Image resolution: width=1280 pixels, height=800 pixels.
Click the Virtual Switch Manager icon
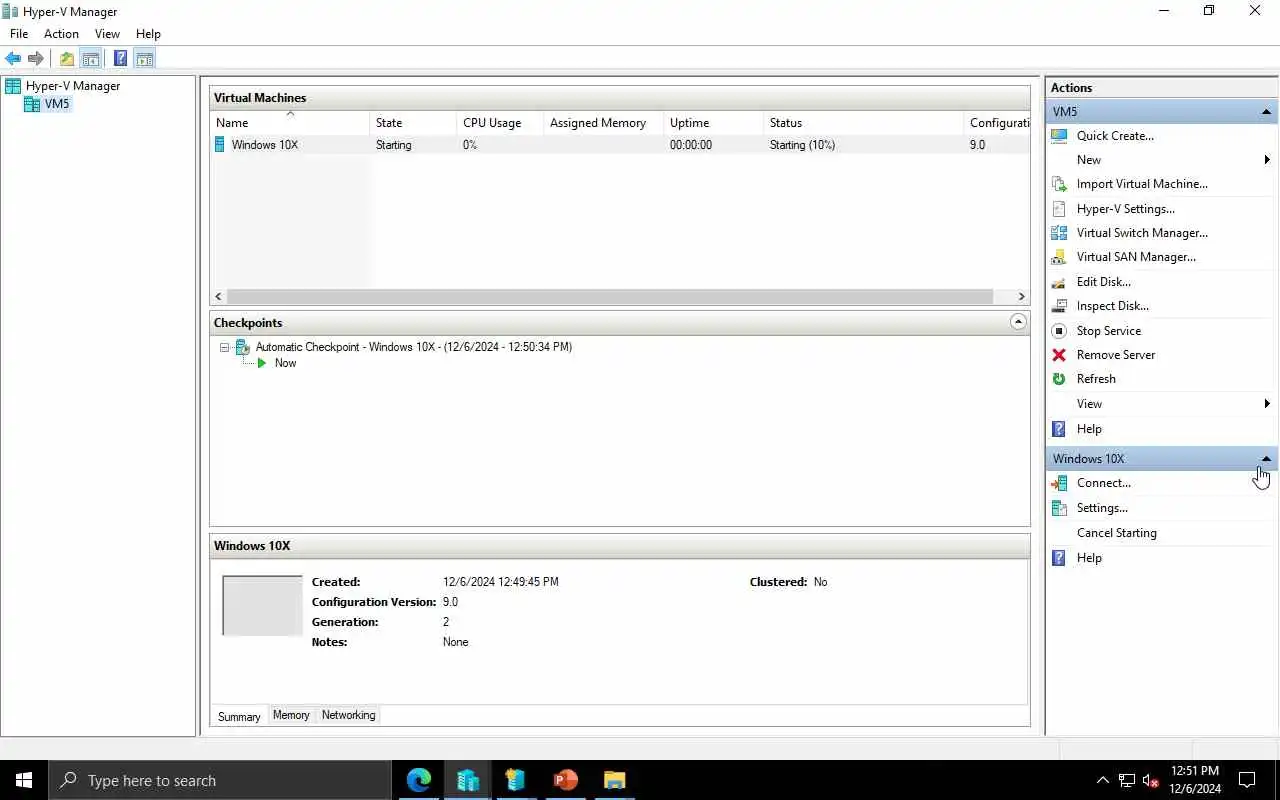tap(1059, 233)
